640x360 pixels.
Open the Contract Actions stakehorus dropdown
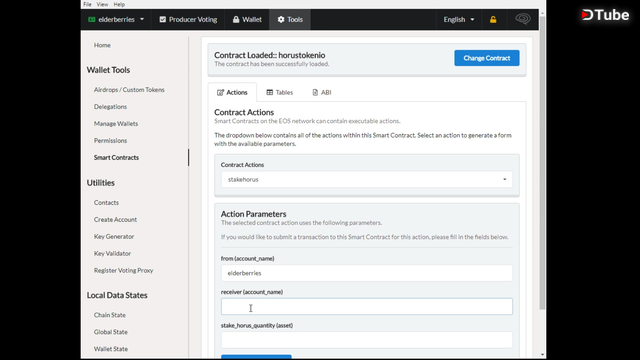[367, 180]
